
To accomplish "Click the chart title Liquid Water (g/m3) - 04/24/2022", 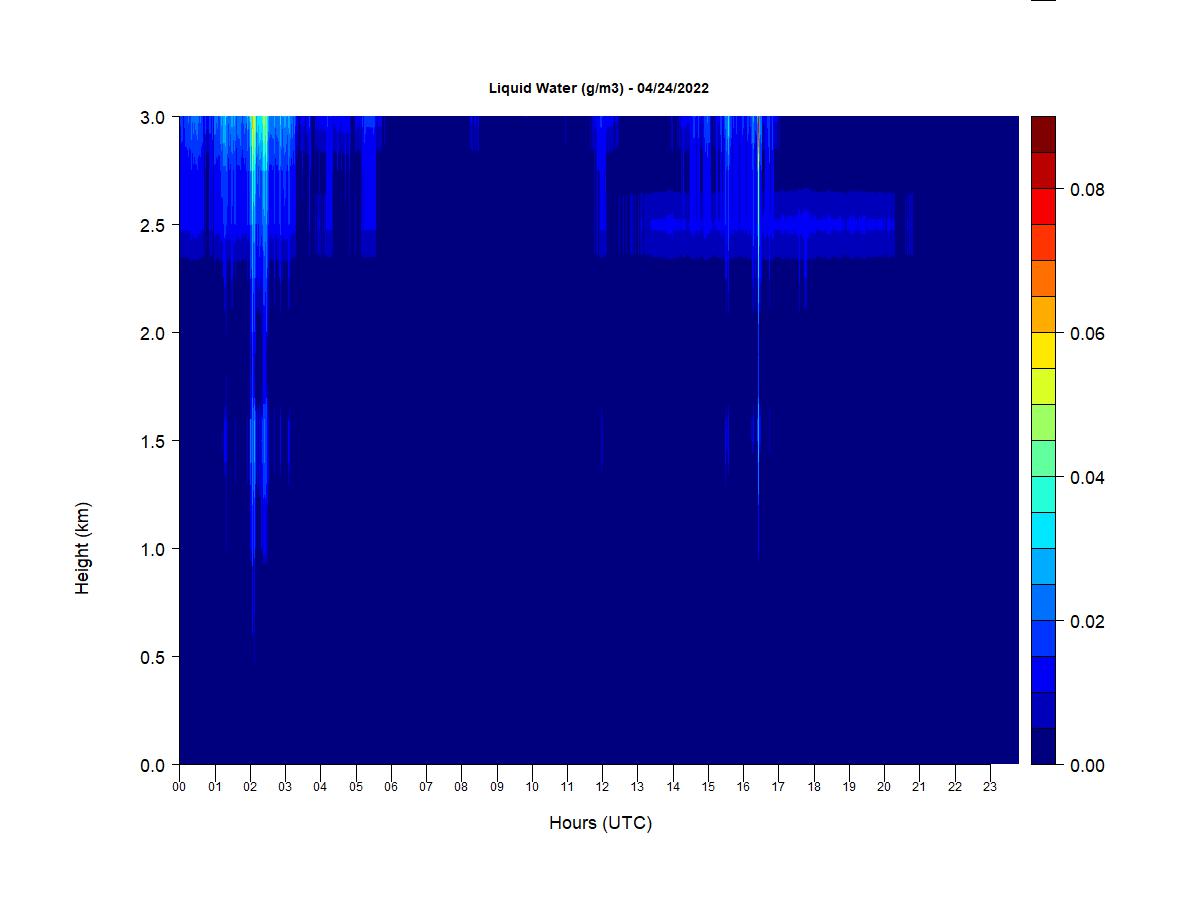I will tap(599, 88).
